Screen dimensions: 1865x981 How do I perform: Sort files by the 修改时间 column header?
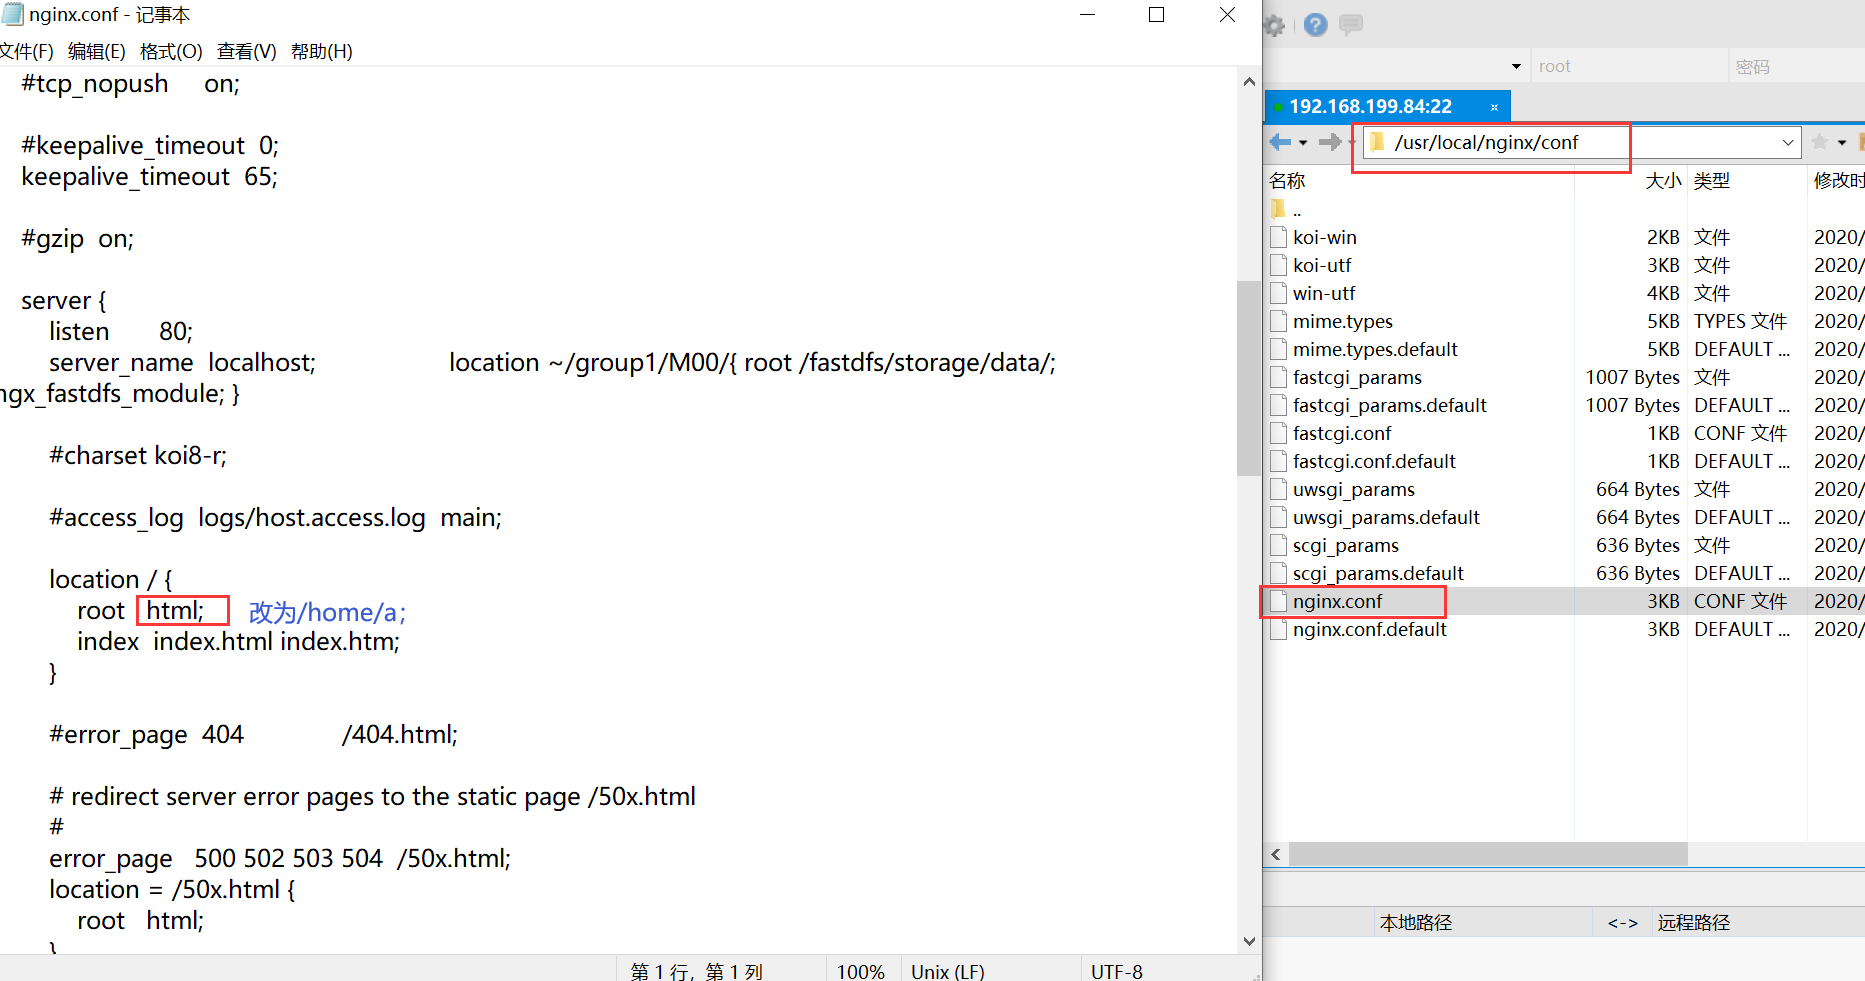[x=1837, y=180]
